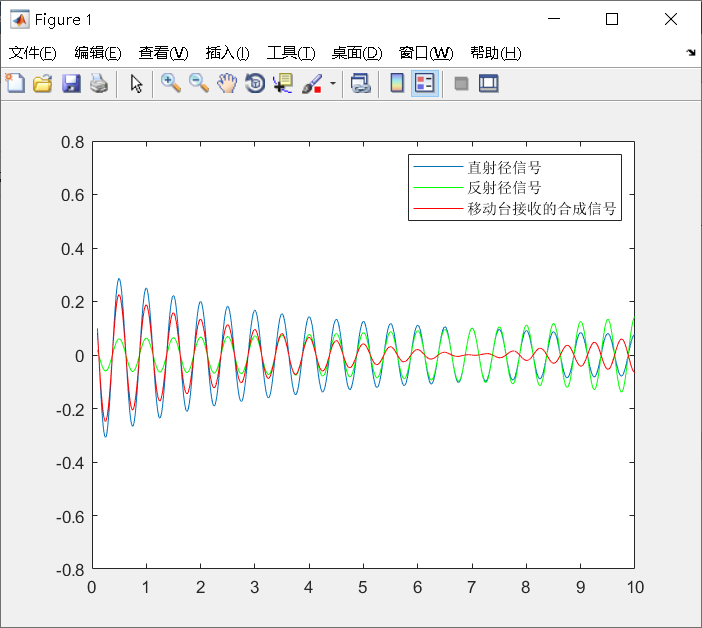This screenshot has width=702, height=628.
Task: Click legend entry 直射径信号
Action: click(x=504, y=167)
